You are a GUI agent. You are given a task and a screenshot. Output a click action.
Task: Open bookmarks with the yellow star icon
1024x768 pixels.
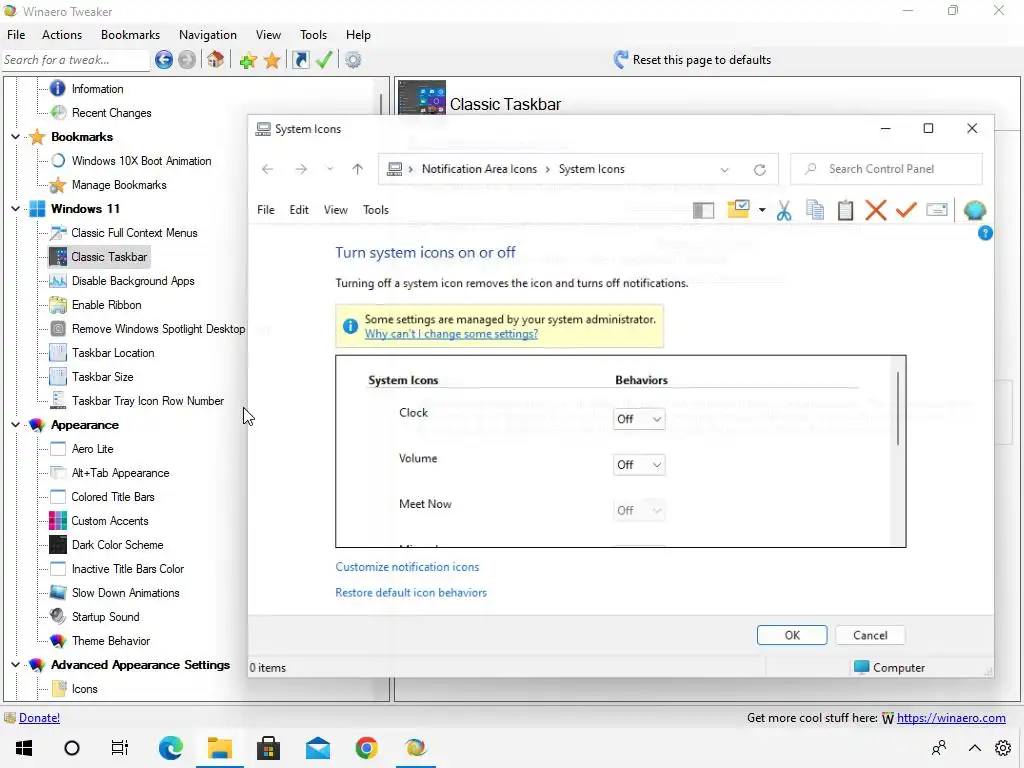click(272, 61)
